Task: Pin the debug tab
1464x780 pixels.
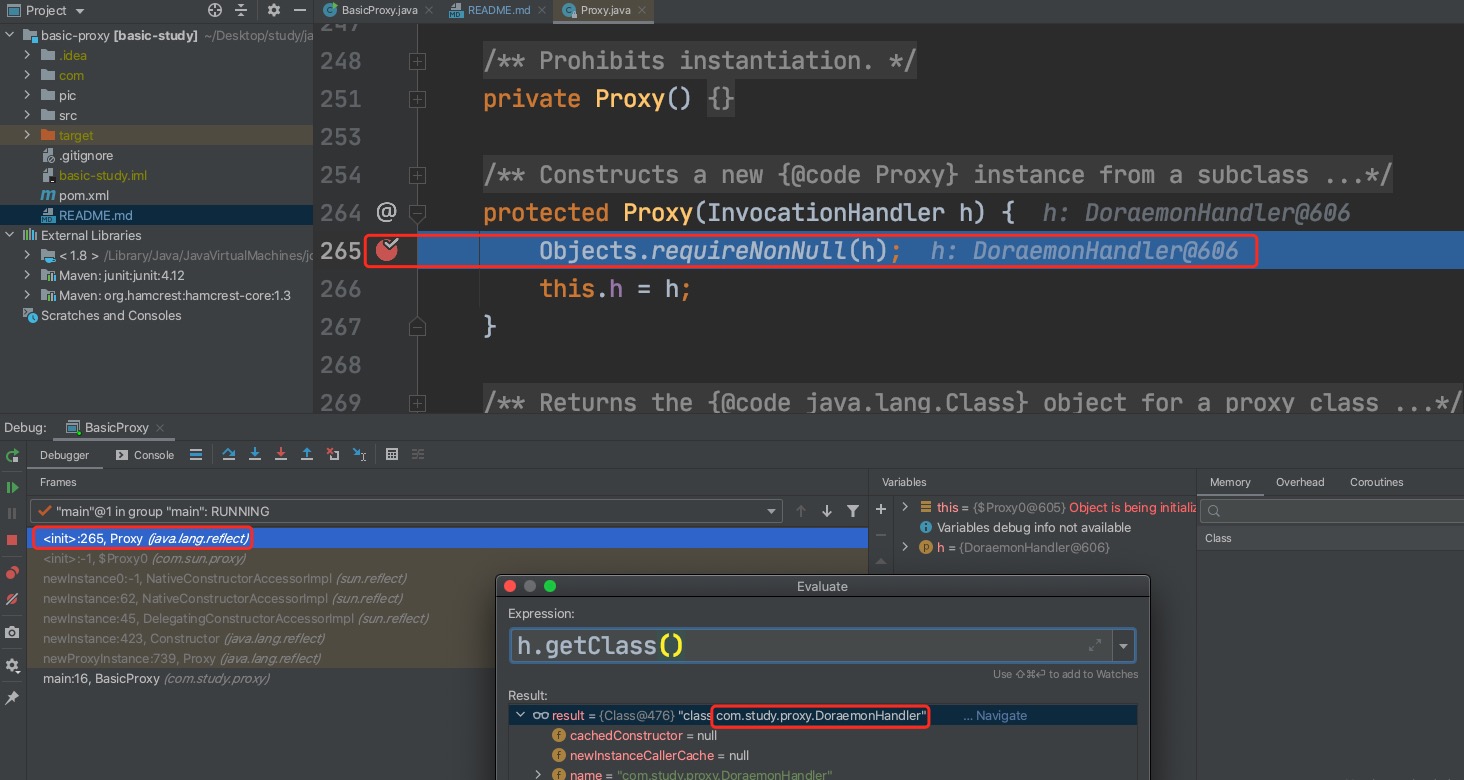Action: [12, 698]
